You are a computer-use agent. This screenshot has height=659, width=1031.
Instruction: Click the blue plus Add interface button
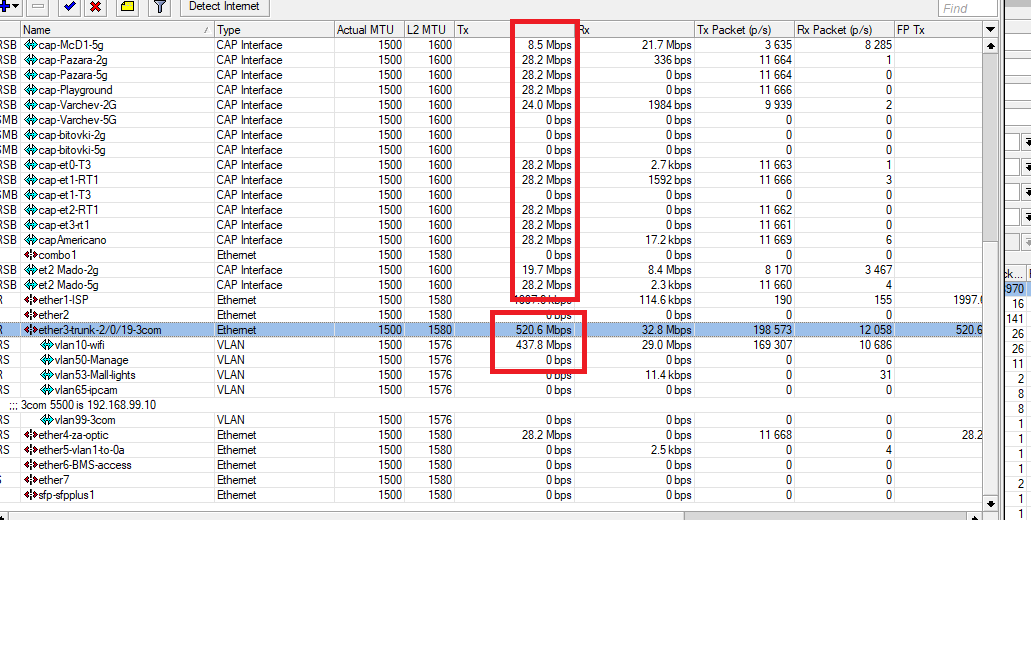coord(8,7)
